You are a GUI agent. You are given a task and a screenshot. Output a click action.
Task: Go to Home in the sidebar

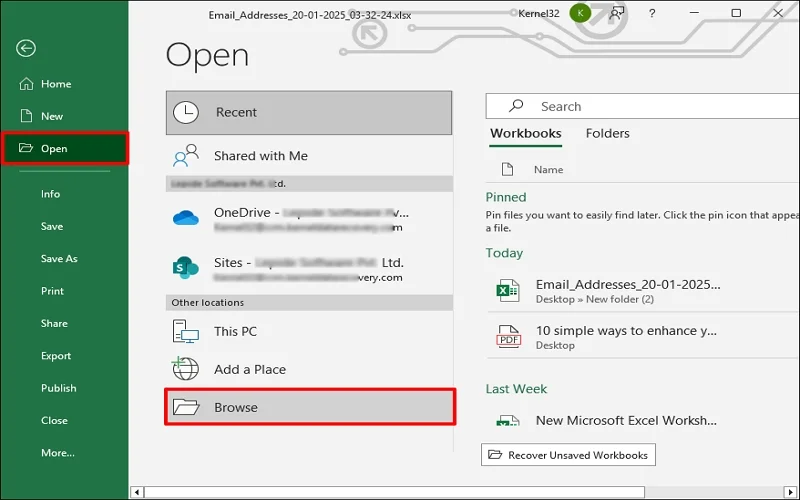point(64,84)
